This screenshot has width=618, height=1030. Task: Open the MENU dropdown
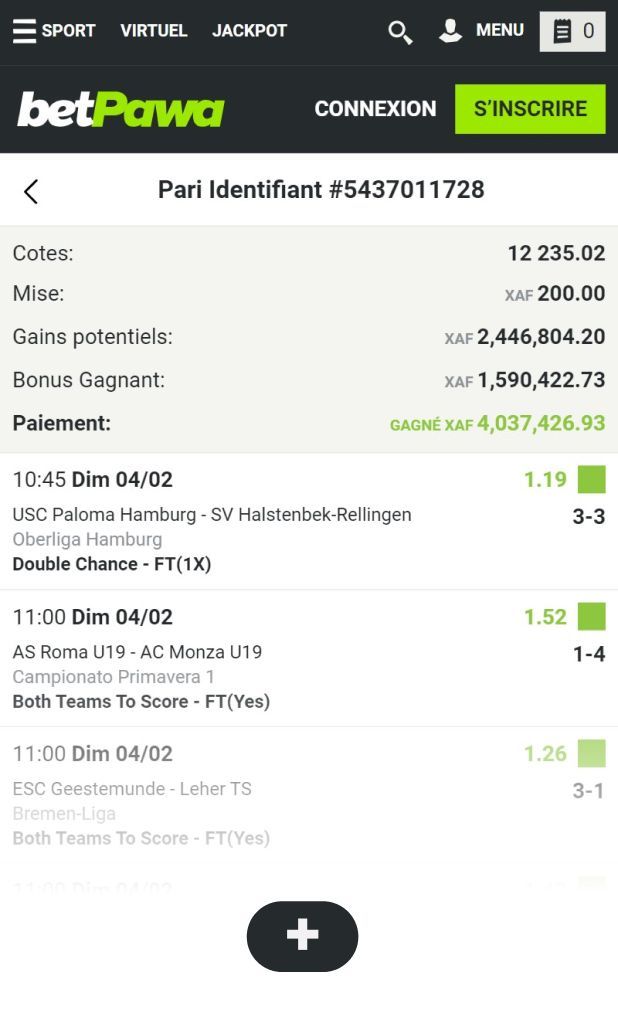499,31
